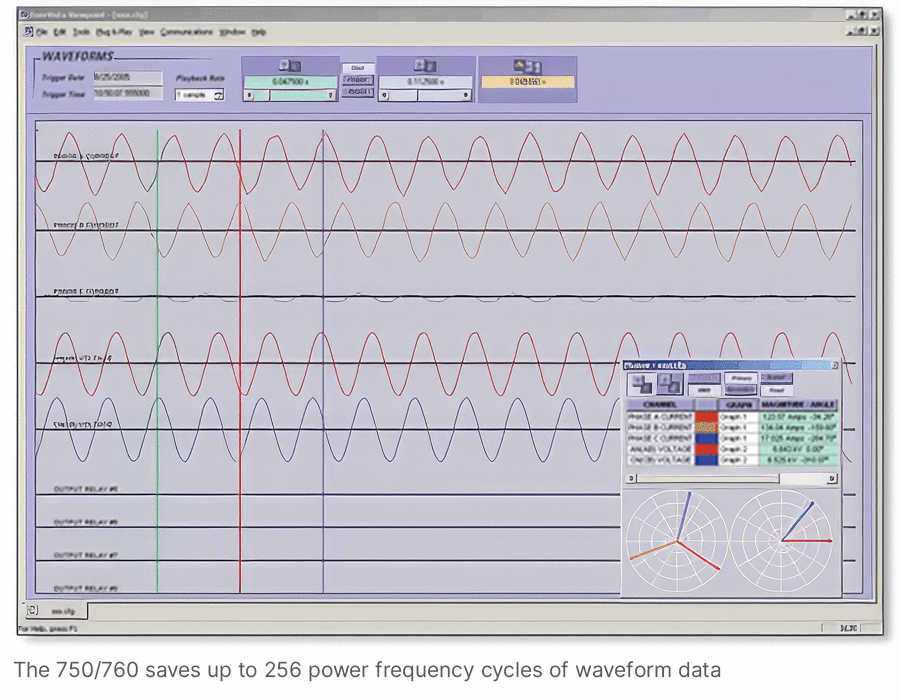Click the Primary button in phasor panel
900x700 pixels.
pyautogui.click(x=740, y=378)
